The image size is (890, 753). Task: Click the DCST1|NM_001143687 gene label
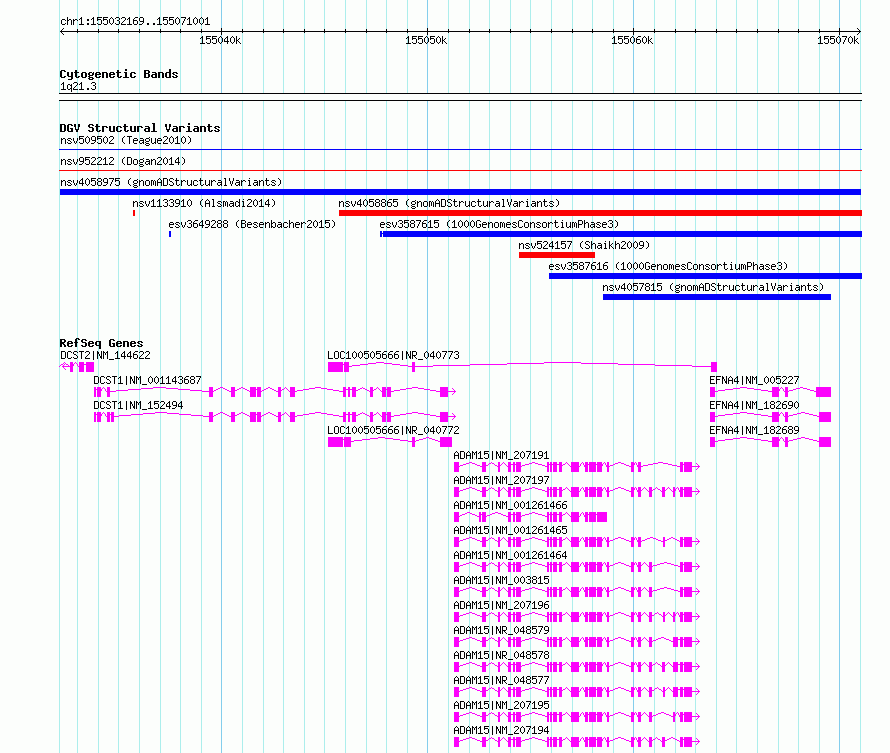click(147, 380)
